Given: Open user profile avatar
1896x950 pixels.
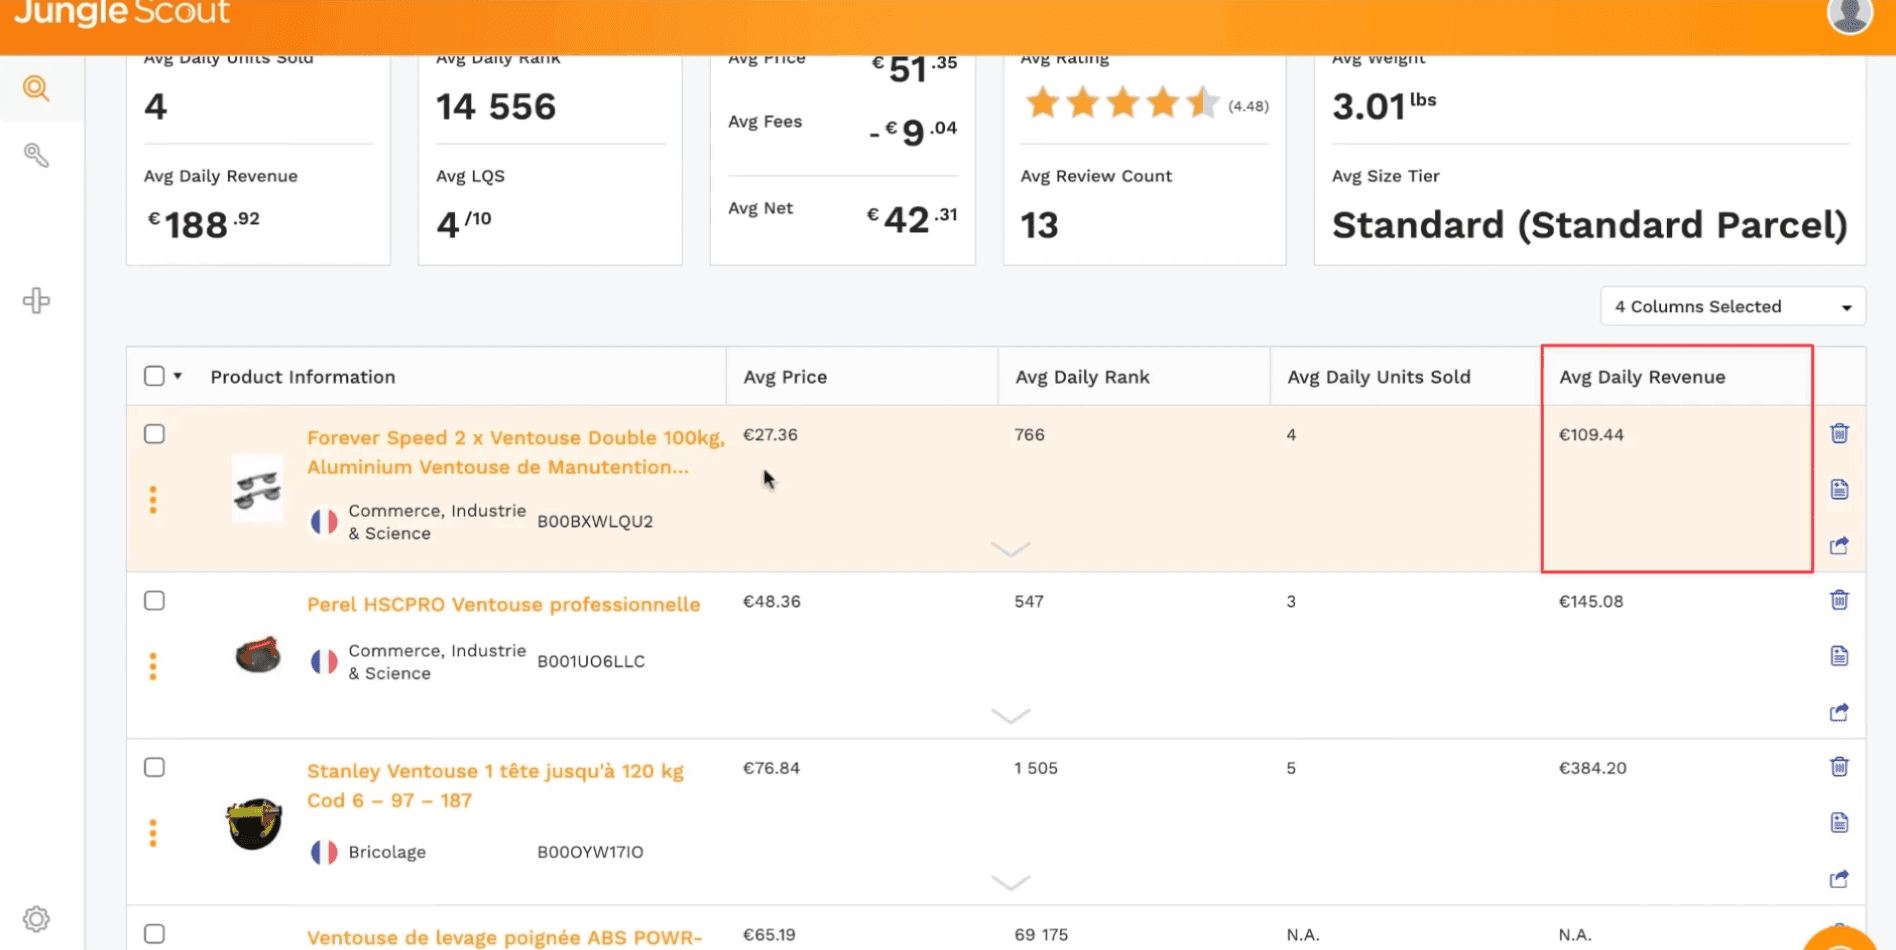Looking at the screenshot, I should pyautogui.click(x=1849, y=15).
